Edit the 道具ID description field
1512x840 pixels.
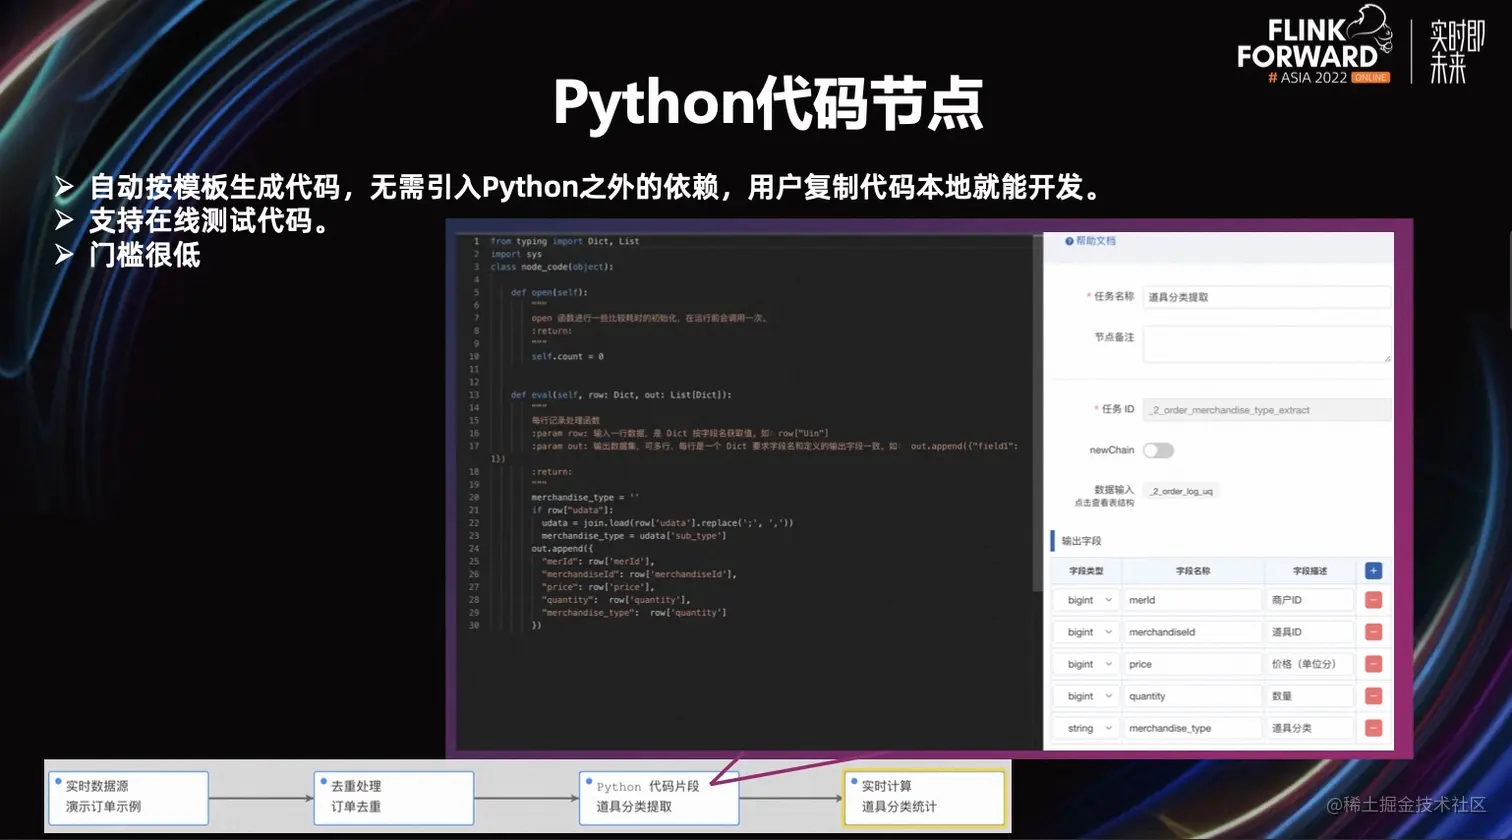tap(1310, 632)
